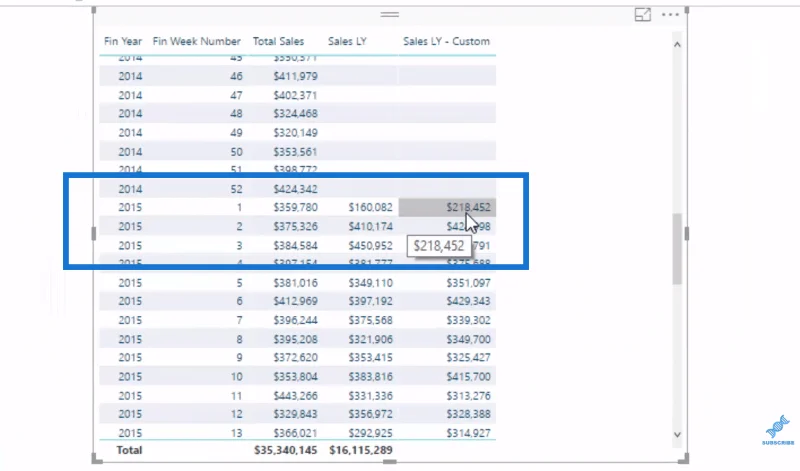The image size is (800, 471).
Task: Open More options ellipsis menu
Action: click(x=670, y=15)
